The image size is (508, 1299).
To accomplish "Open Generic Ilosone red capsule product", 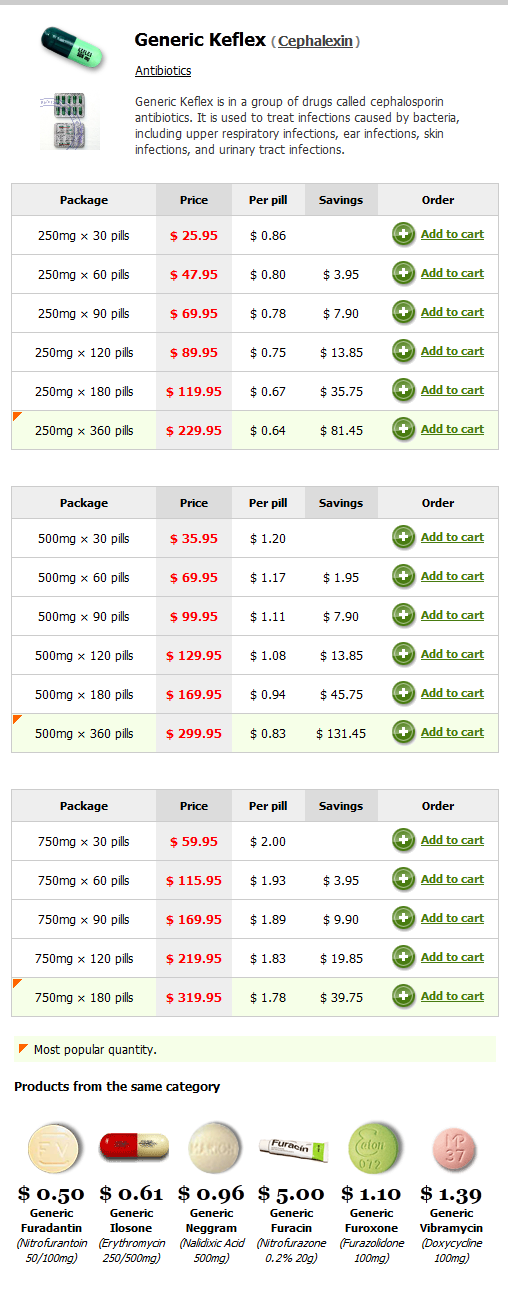I will click(134, 1147).
